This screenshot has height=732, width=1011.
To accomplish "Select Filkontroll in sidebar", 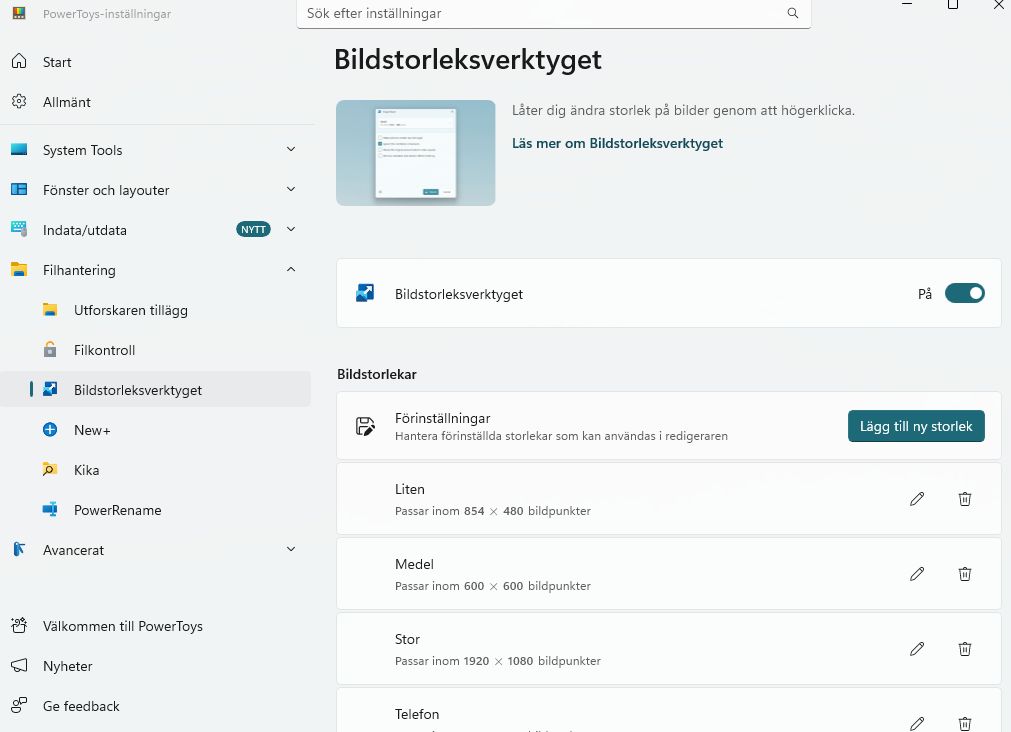I will [x=155, y=350].
